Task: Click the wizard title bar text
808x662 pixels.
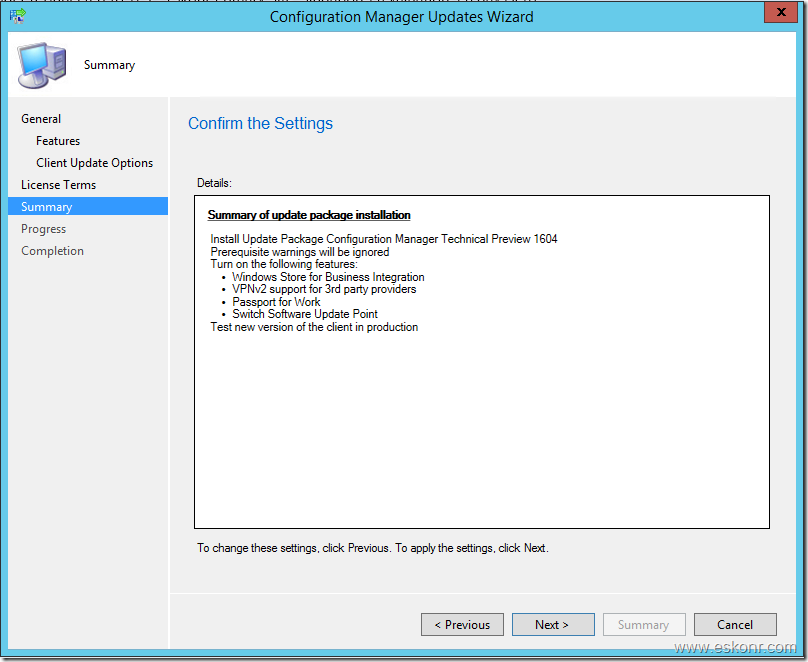Action: click(401, 17)
